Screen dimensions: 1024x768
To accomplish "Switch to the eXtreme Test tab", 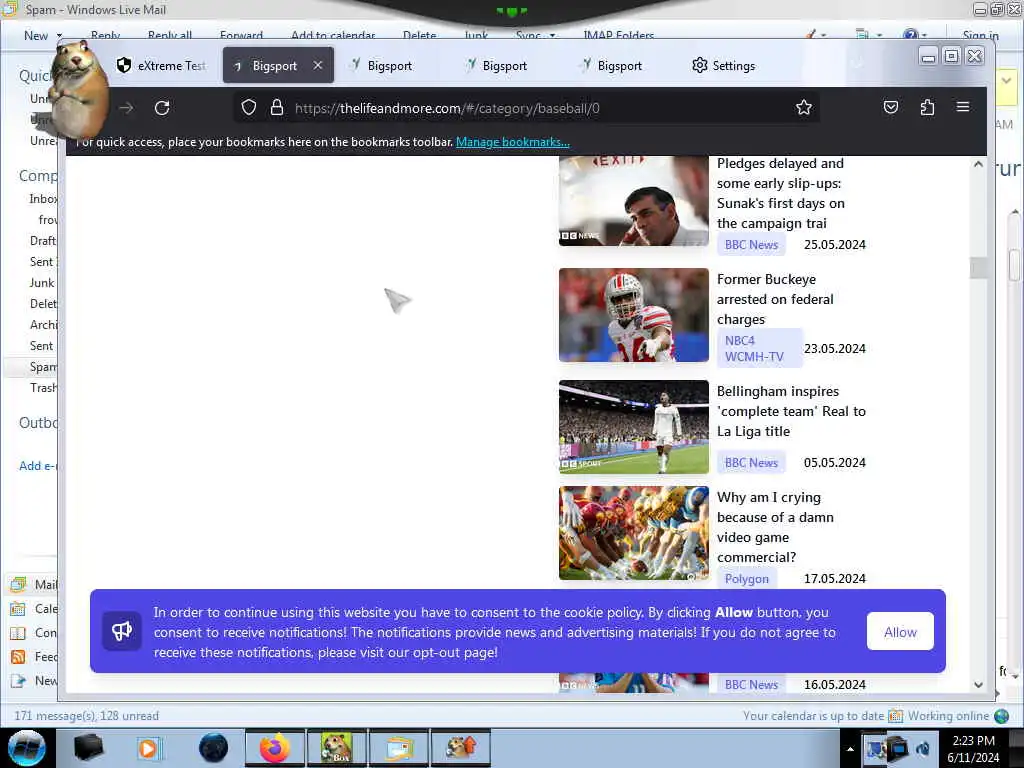I will click(x=161, y=65).
